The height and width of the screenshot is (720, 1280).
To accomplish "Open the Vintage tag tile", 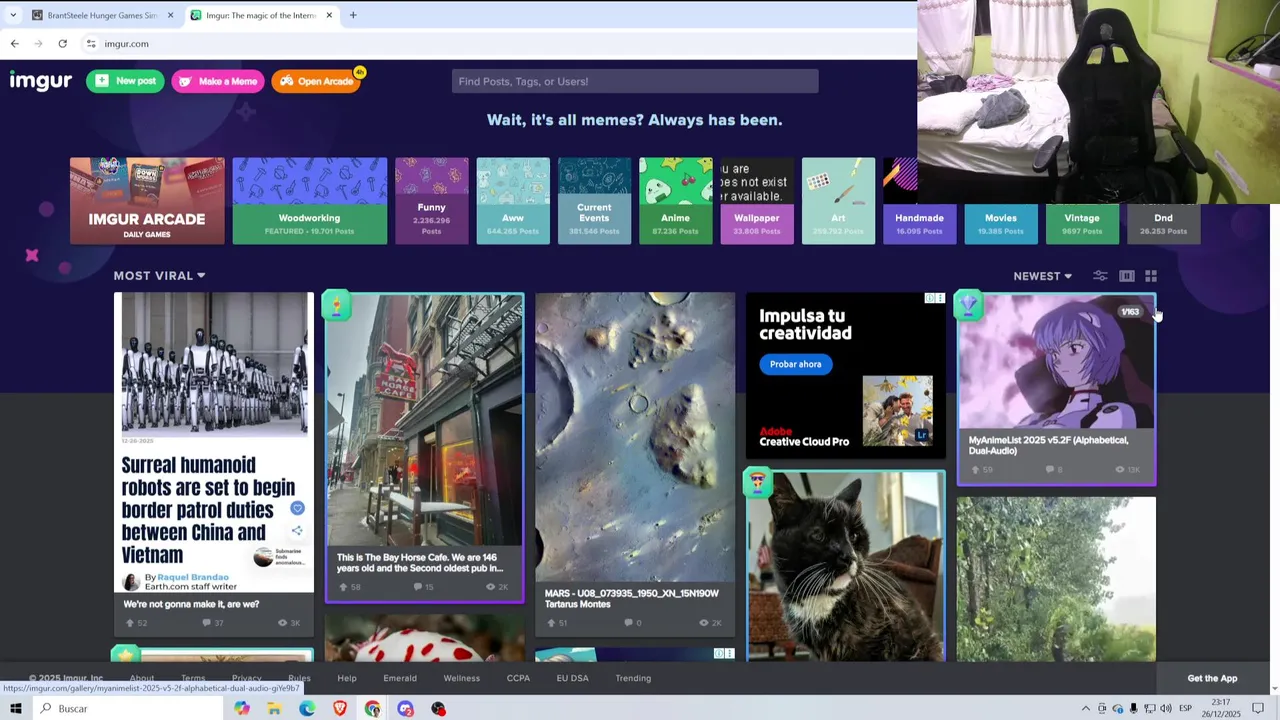I will 1082,223.
